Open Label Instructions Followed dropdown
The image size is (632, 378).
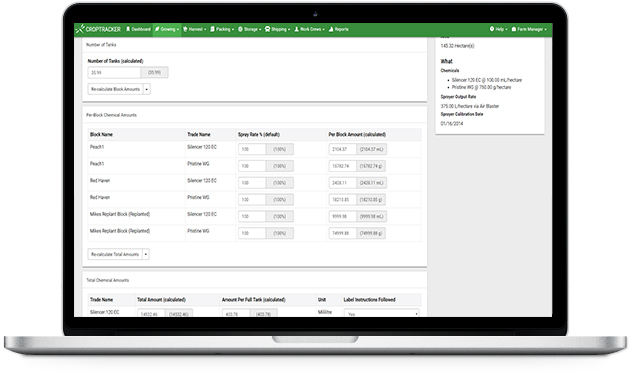pos(381,313)
